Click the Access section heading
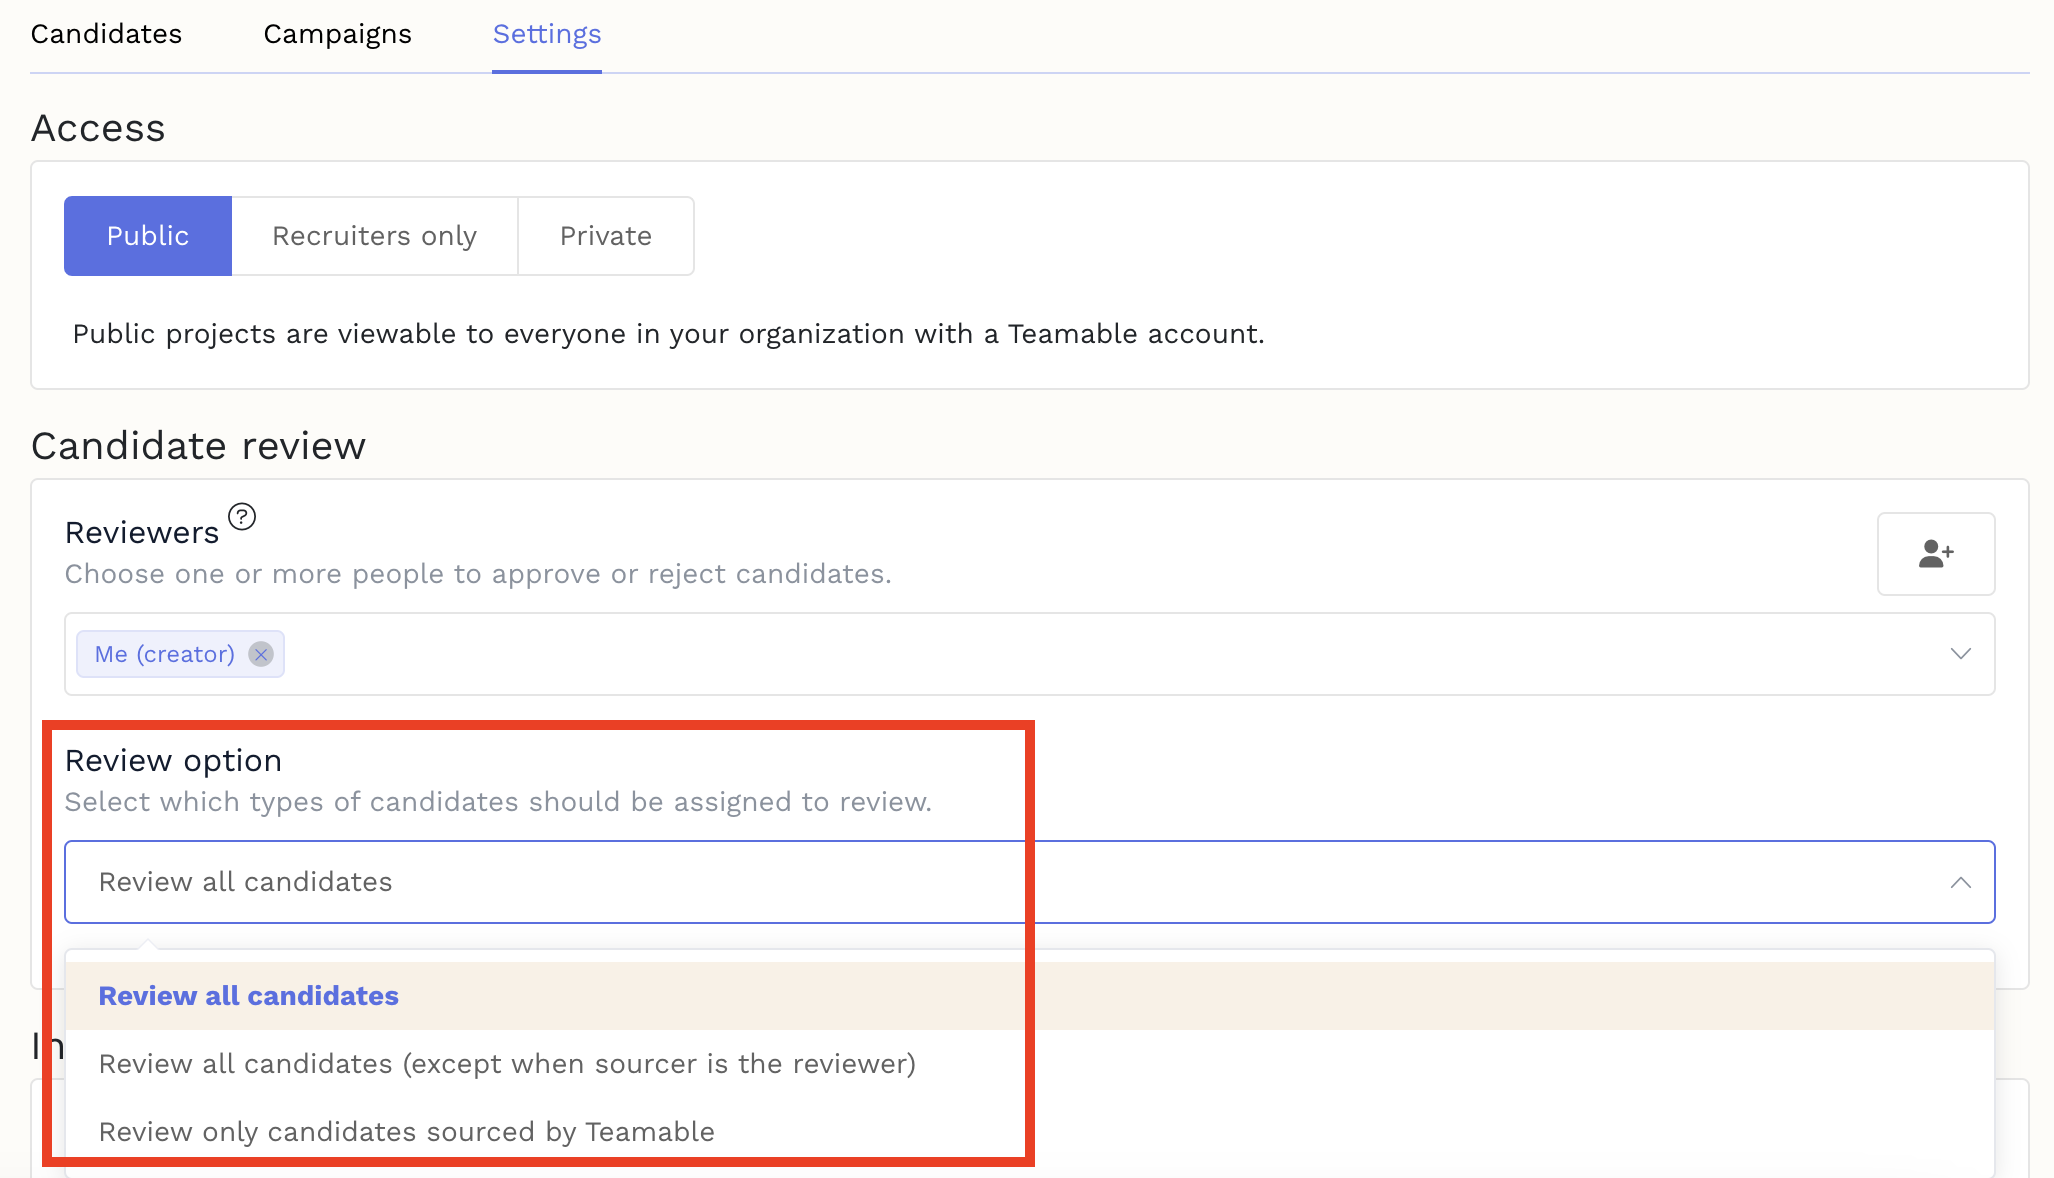The image size is (2054, 1178). point(98,128)
